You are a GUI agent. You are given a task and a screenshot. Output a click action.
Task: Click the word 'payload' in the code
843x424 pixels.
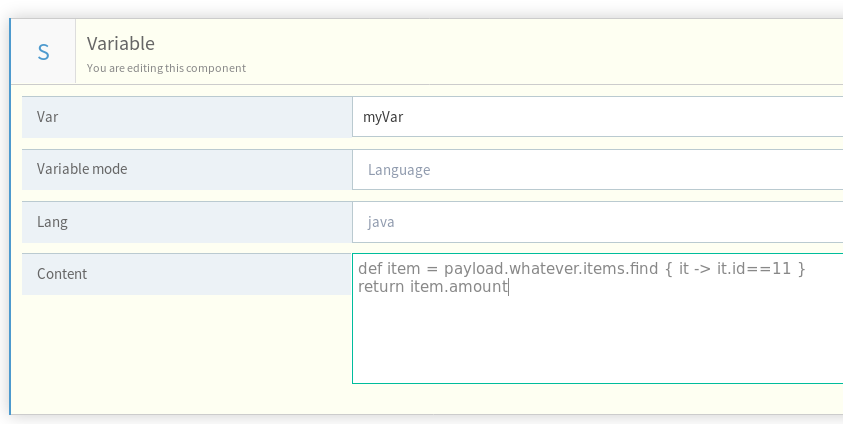(475, 269)
